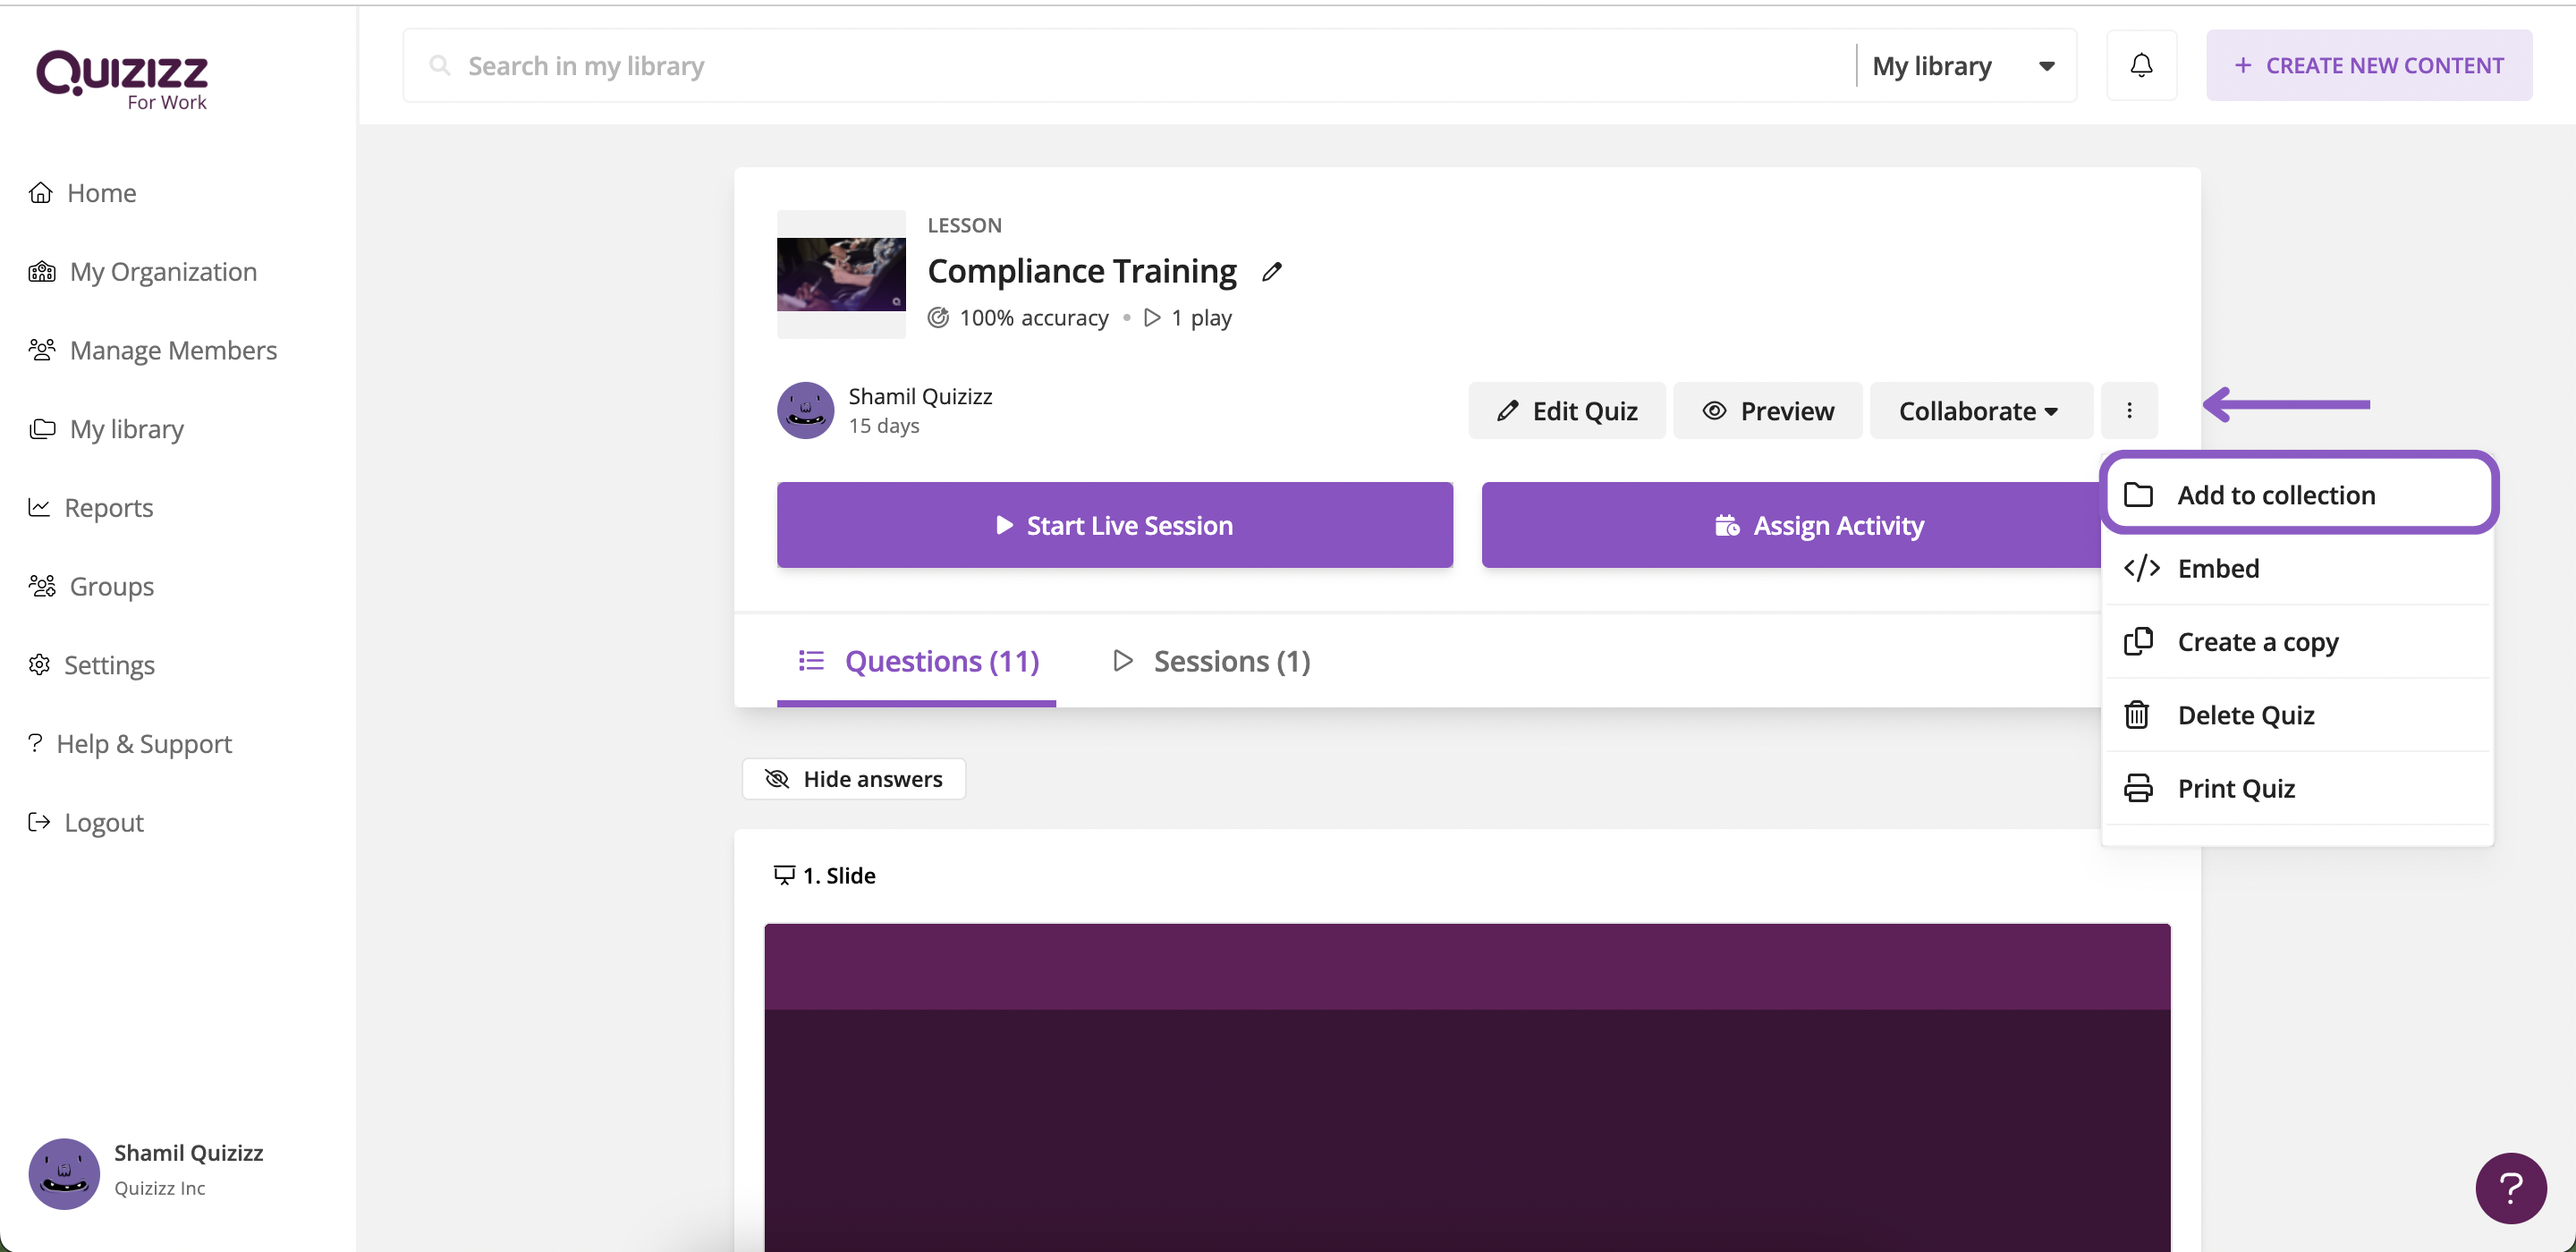Click the pencil icon beside Compliance Training title
The height and width of the screenshot is (1252, 2576).
coord(1271,272)
